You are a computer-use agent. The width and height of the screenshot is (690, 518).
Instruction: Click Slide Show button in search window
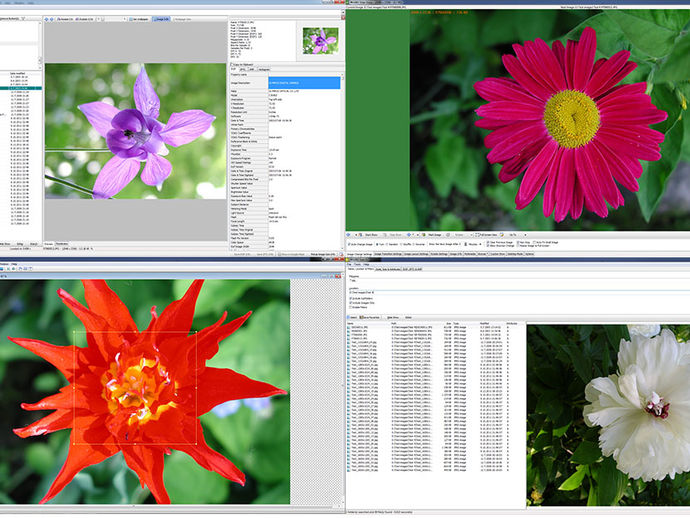point(393,317)
